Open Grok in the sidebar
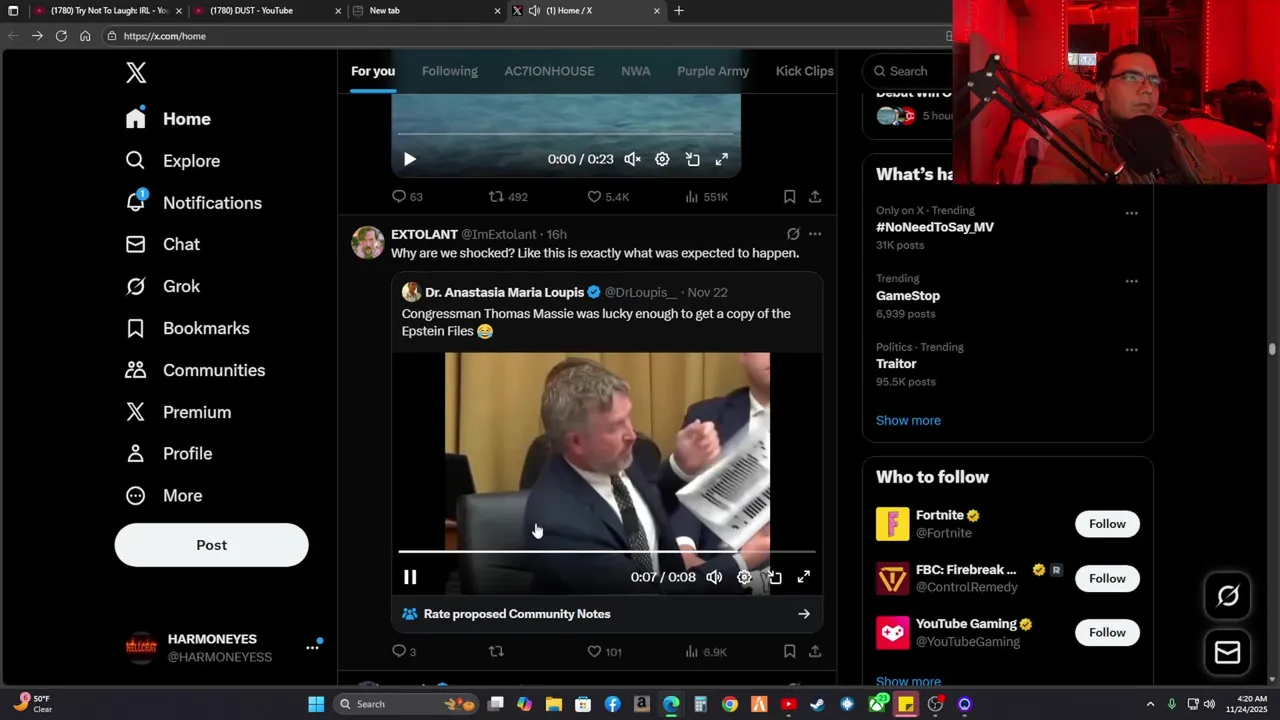Screen dimensions: 1280x720 pyautogui.click(x=162, y=286)
